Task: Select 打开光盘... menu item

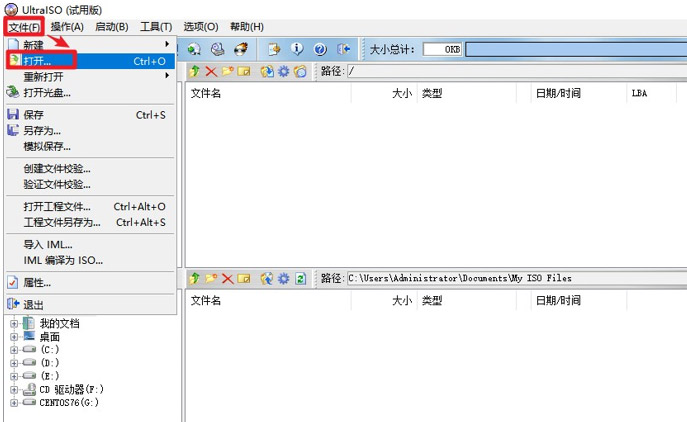Action: [89, 92]
